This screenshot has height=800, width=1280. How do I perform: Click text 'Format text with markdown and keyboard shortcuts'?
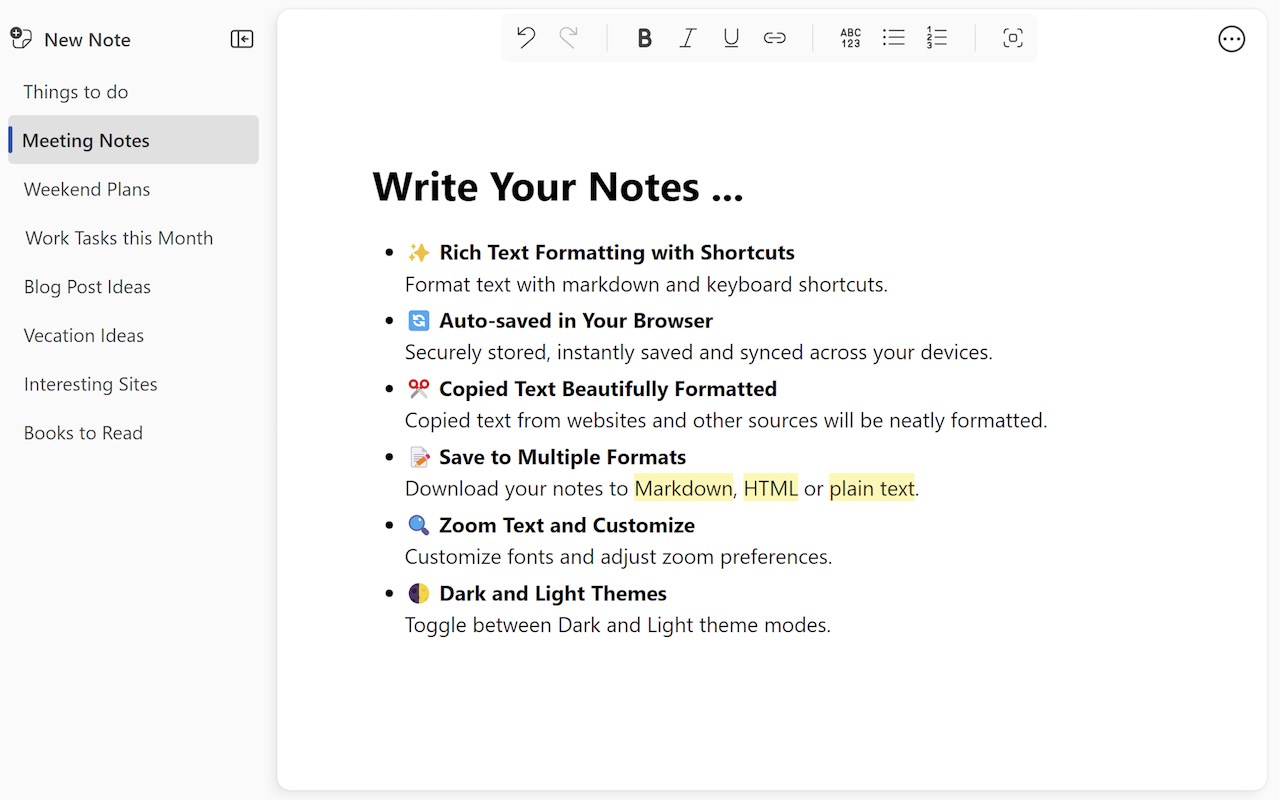point(646,284)
